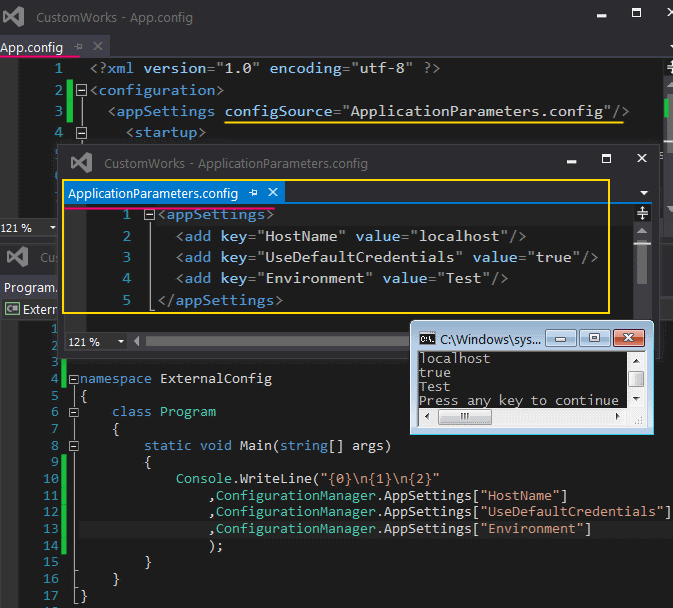The width and height of the screenshot is (673, 608).
Task: Collapse the appSettings node in ApplicationParameters.config
Action: [x=149, y=215]
